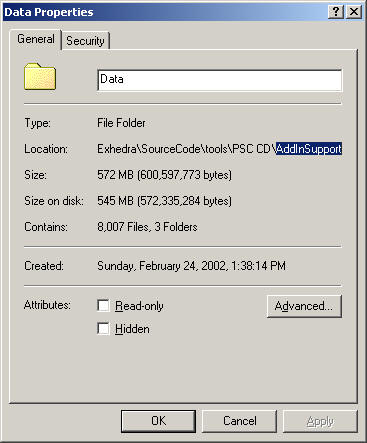Click the yellow Data folder icon
Viewport: 367px width, 443px height.
point(40,76)
